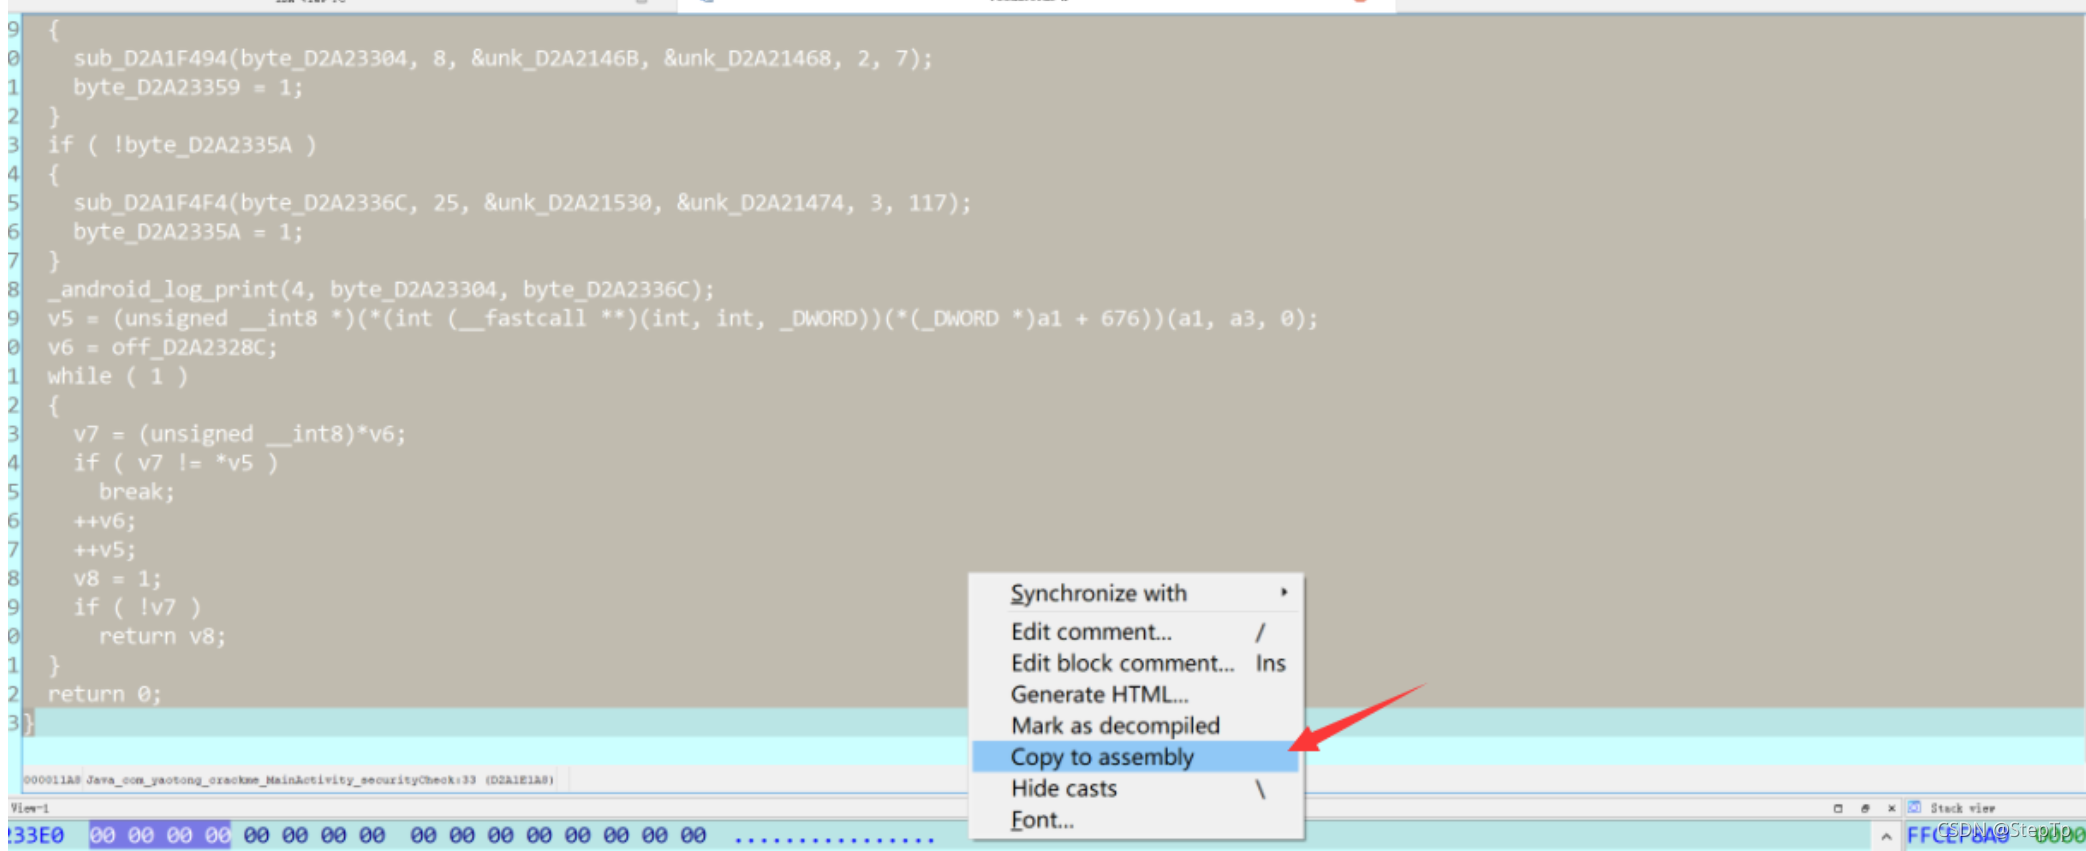Click the 'v7 = (unsigned __int8)*v6;' line
Viewport: 2086px width, 851px height.
pyautogui.click(x=240, y=434)
